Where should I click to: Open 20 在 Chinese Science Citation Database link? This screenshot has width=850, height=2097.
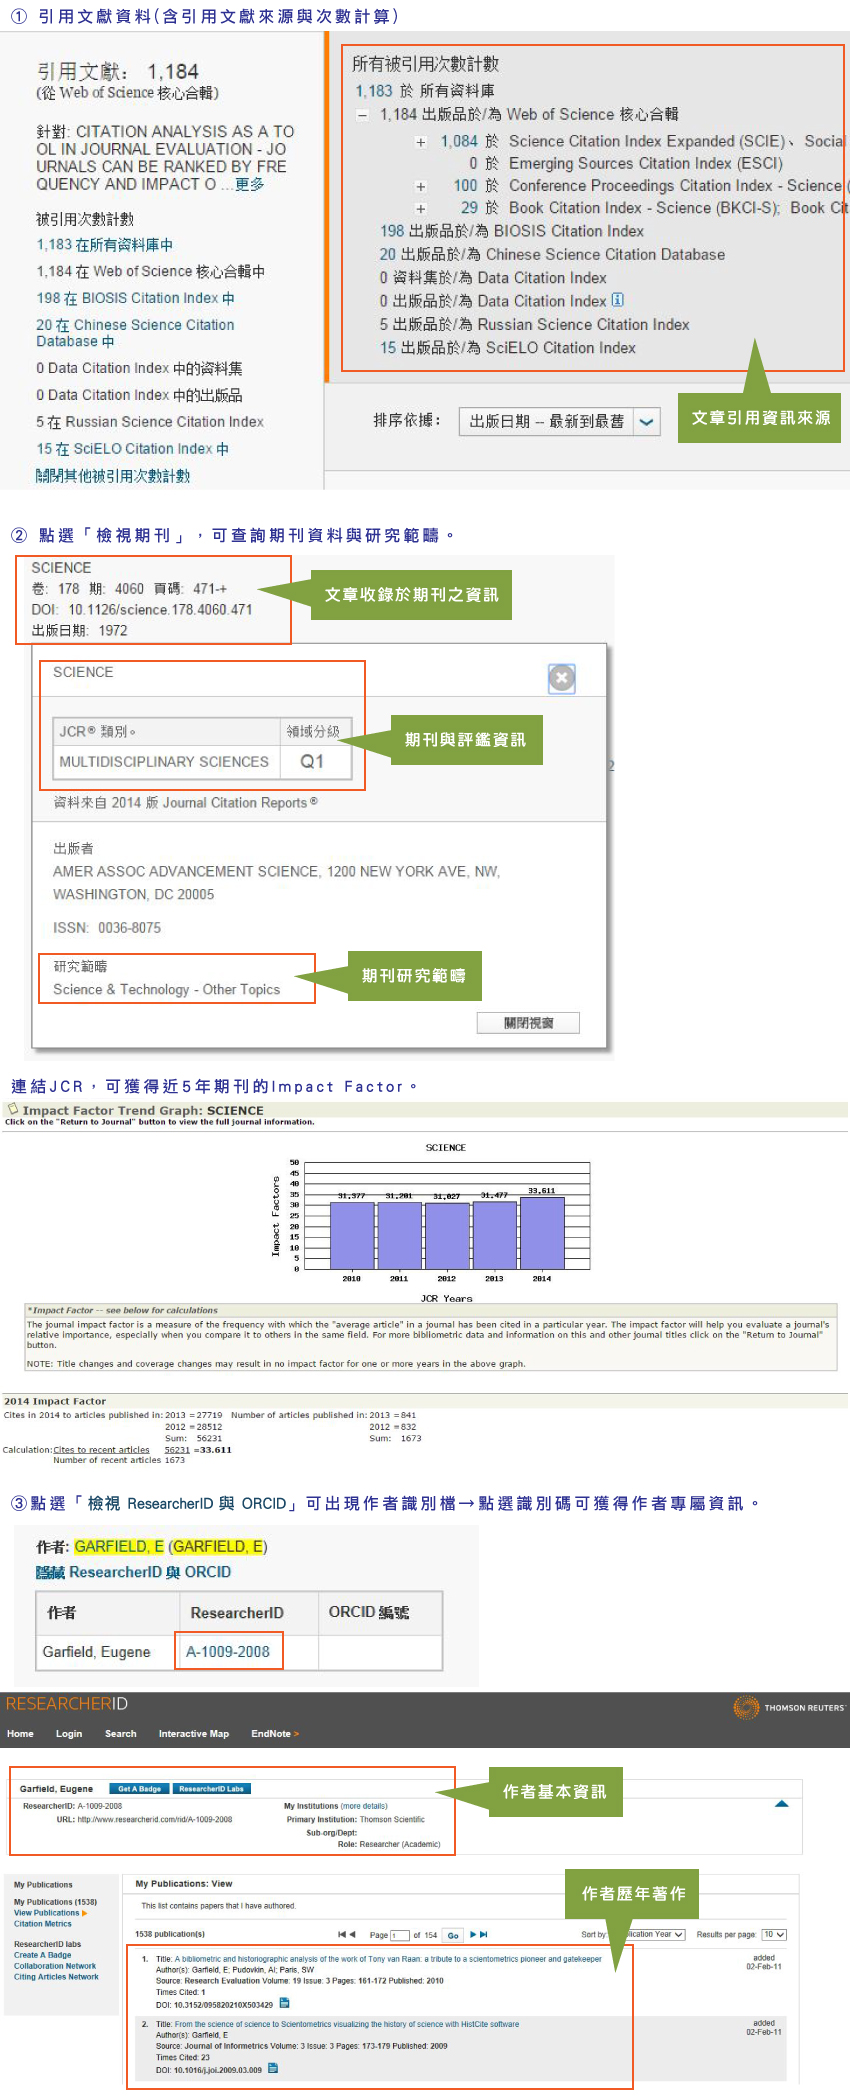(135, 333)
